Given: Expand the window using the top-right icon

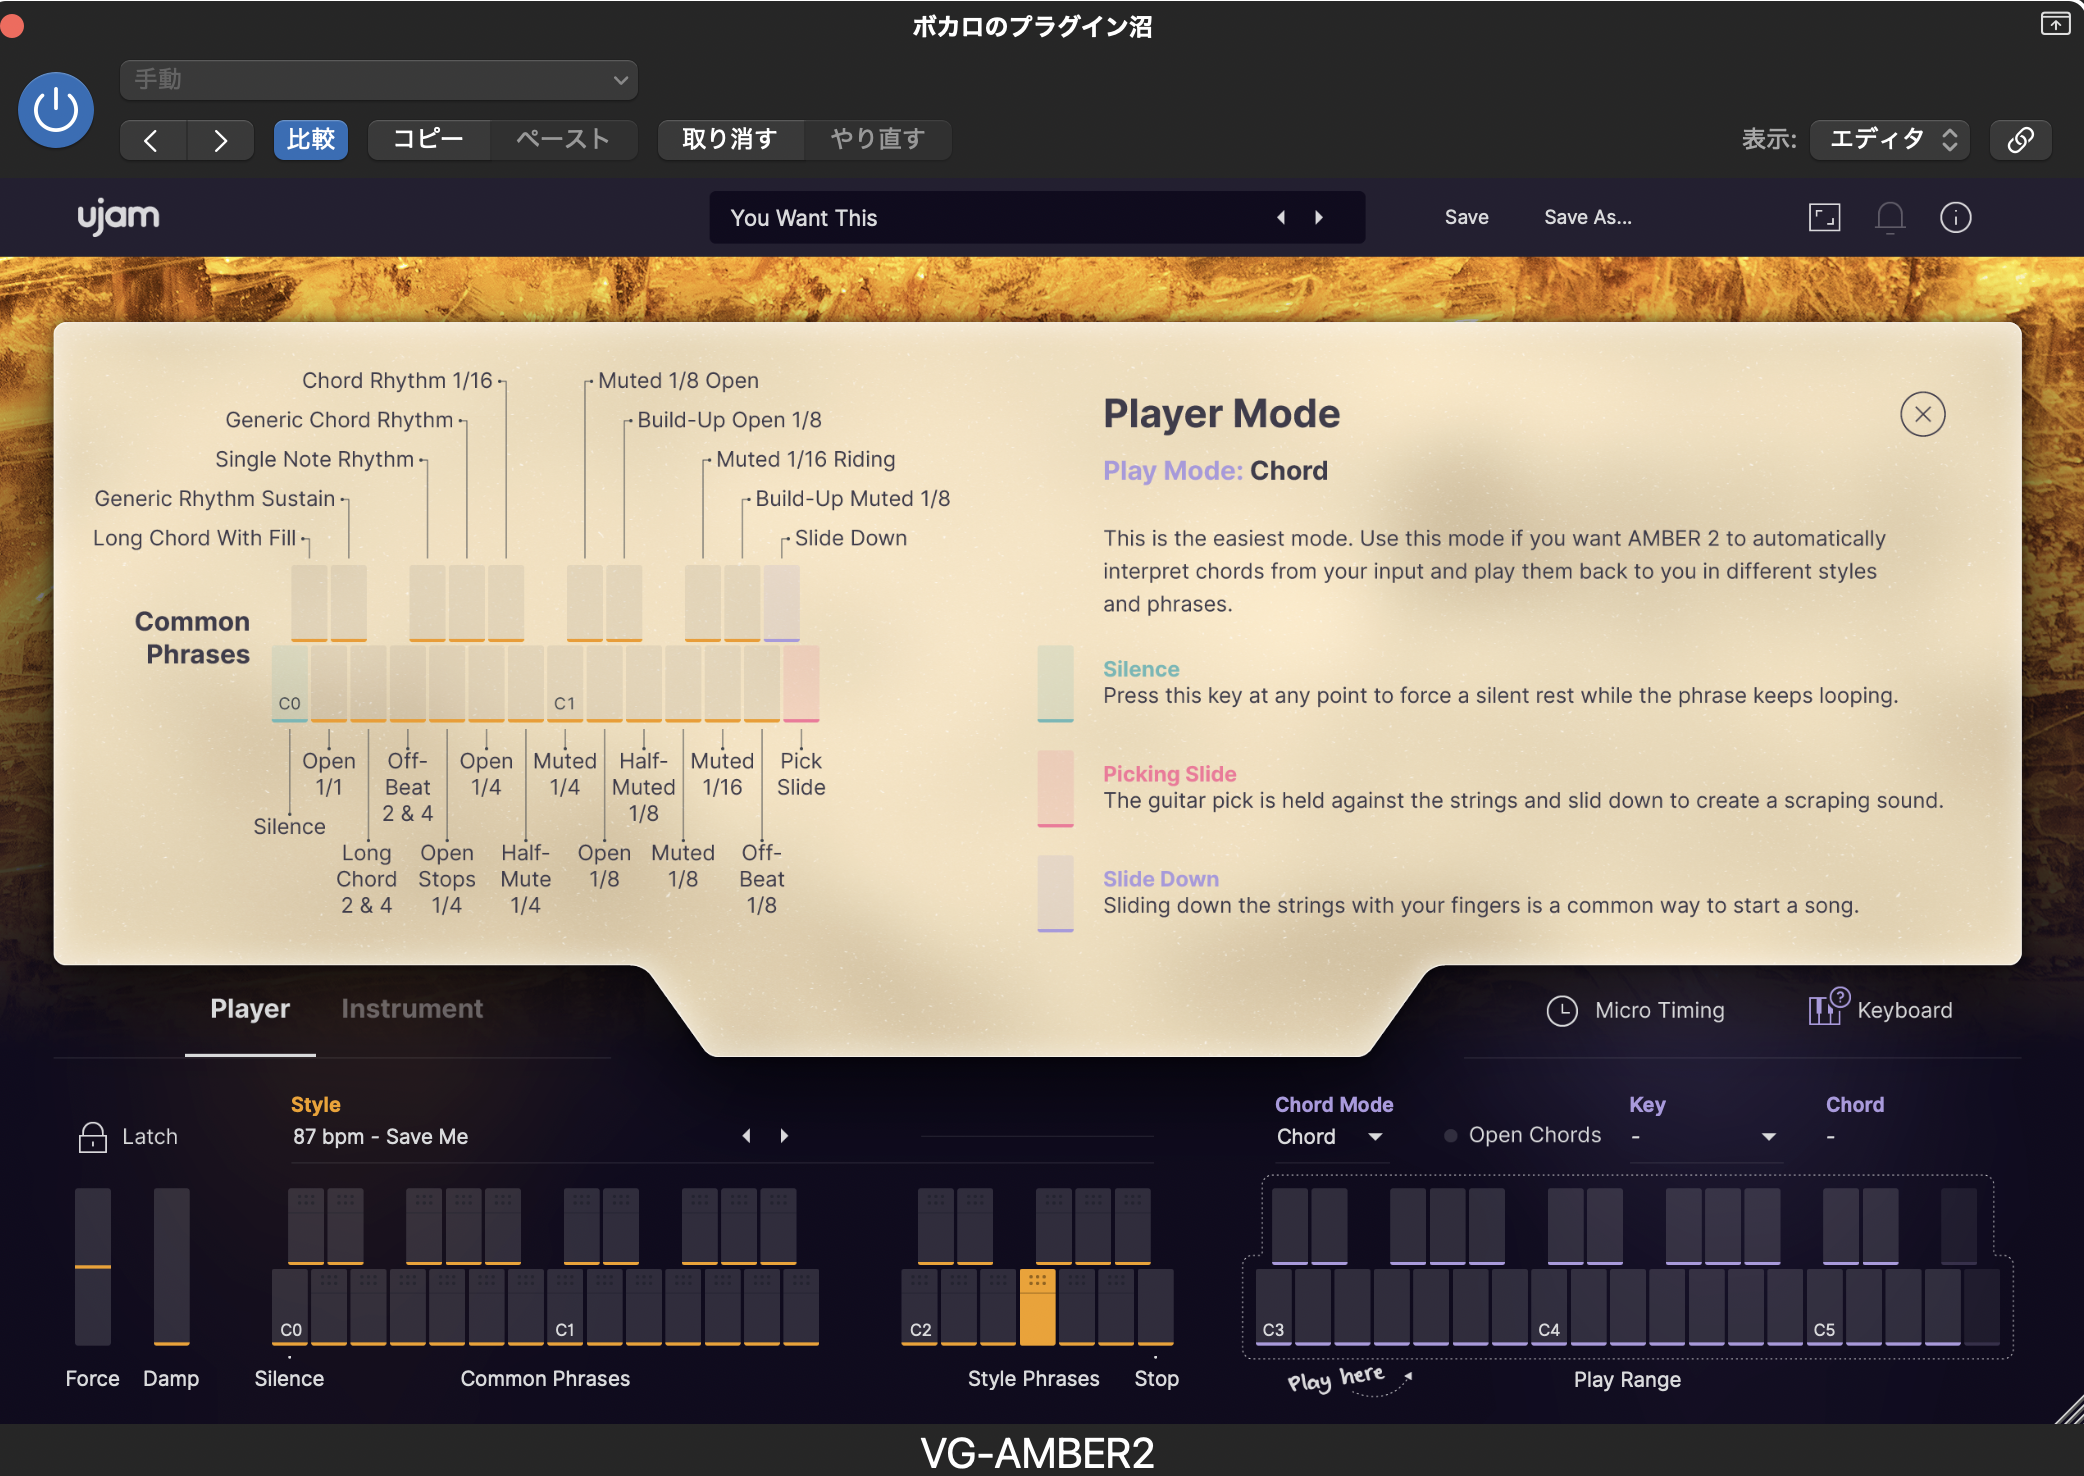Looking at the screenshot, I should coord(2055,23).
